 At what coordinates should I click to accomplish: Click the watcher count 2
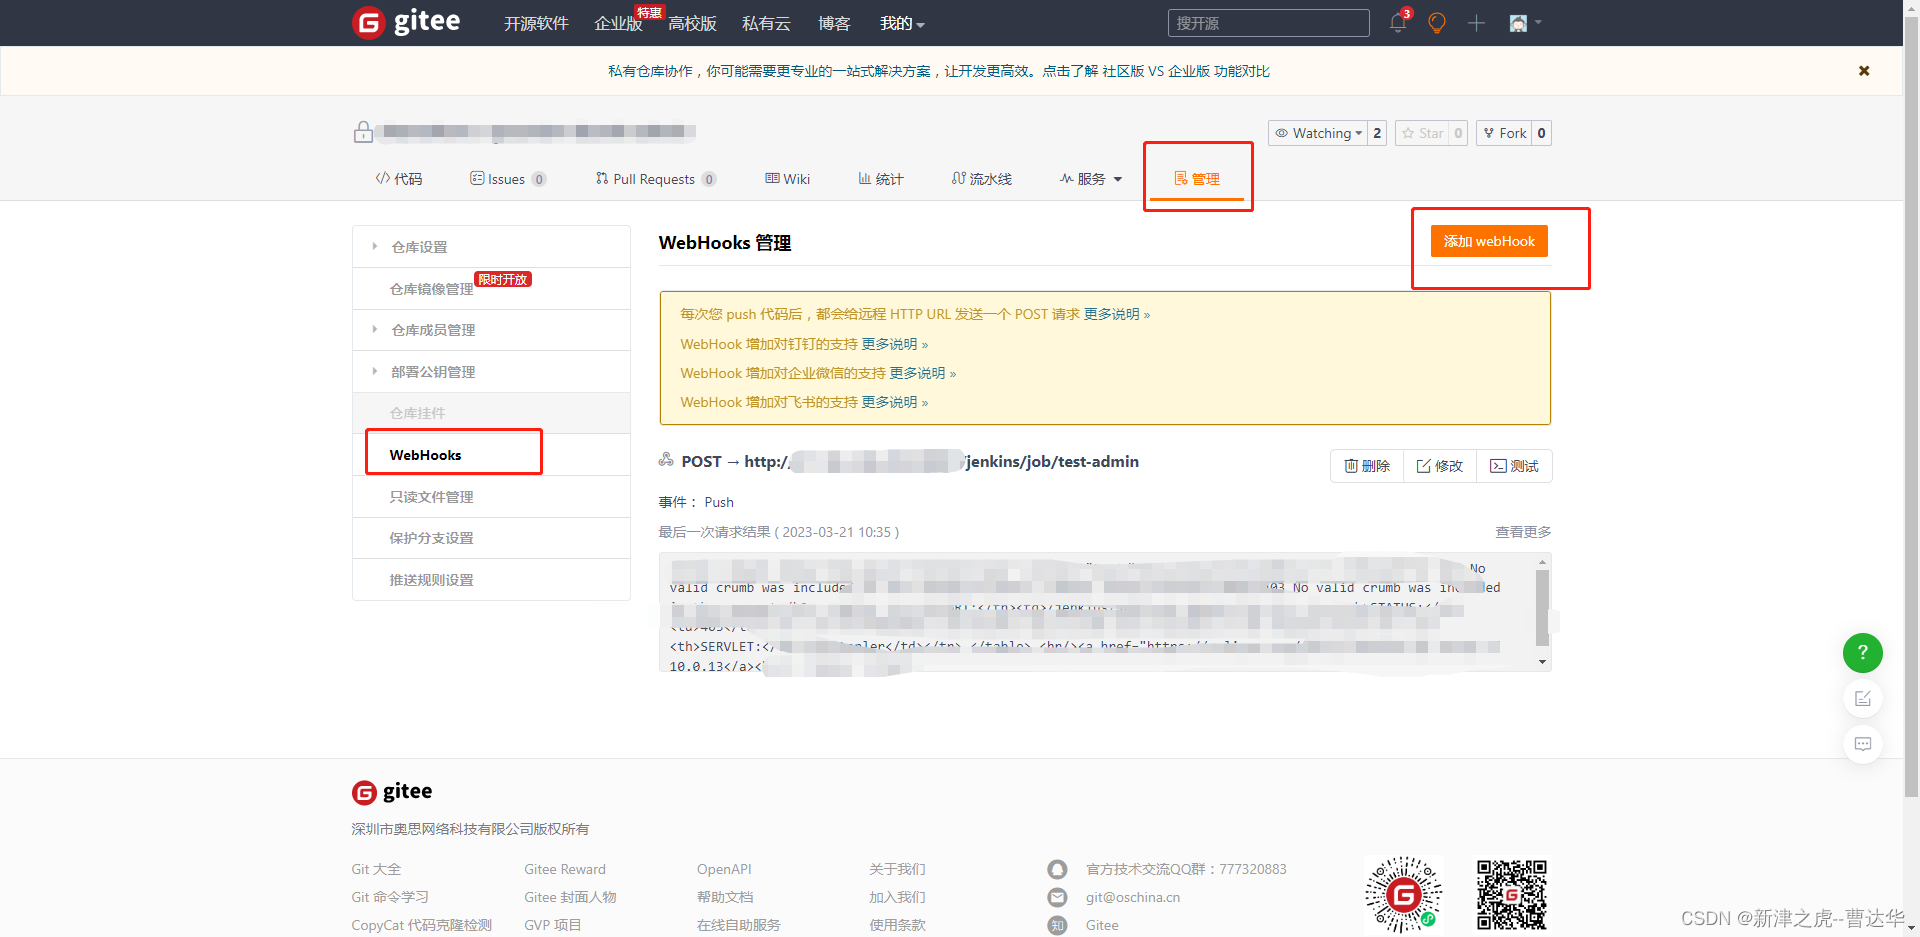[x=1377, y=133]
